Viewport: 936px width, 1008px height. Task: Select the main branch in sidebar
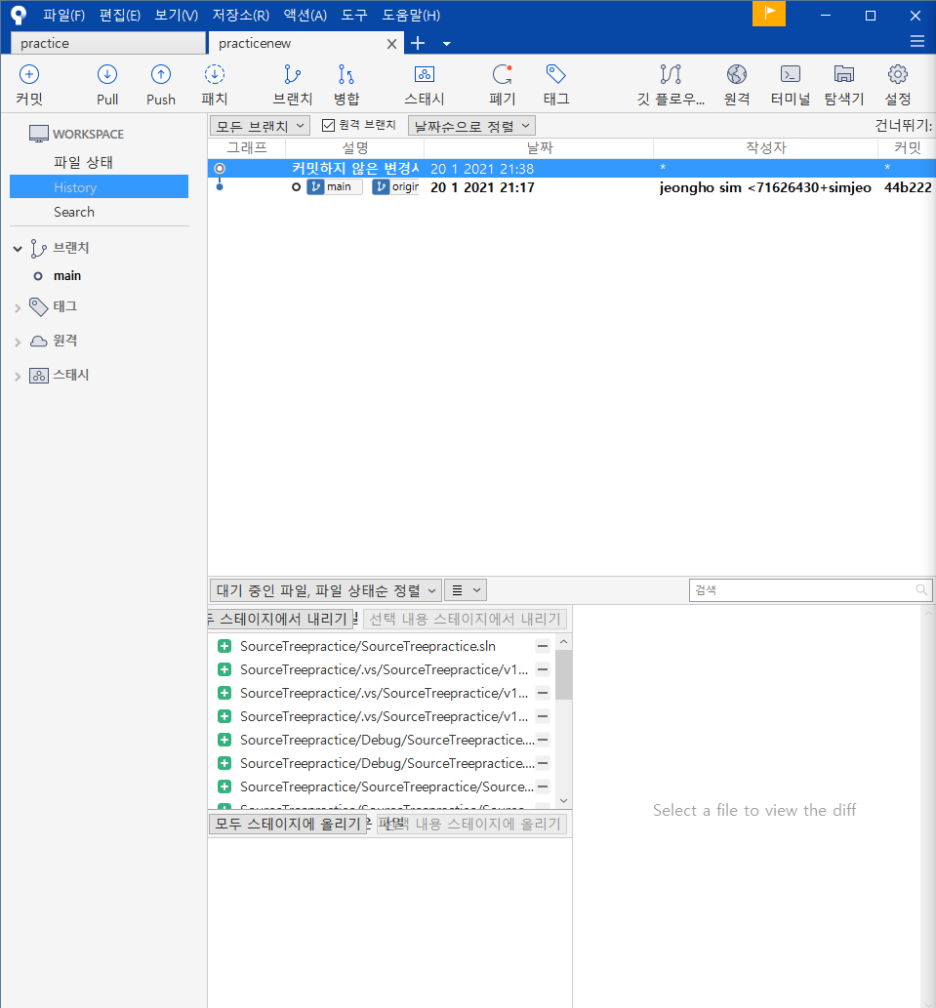pyautogui.click(x=67, y=276)
